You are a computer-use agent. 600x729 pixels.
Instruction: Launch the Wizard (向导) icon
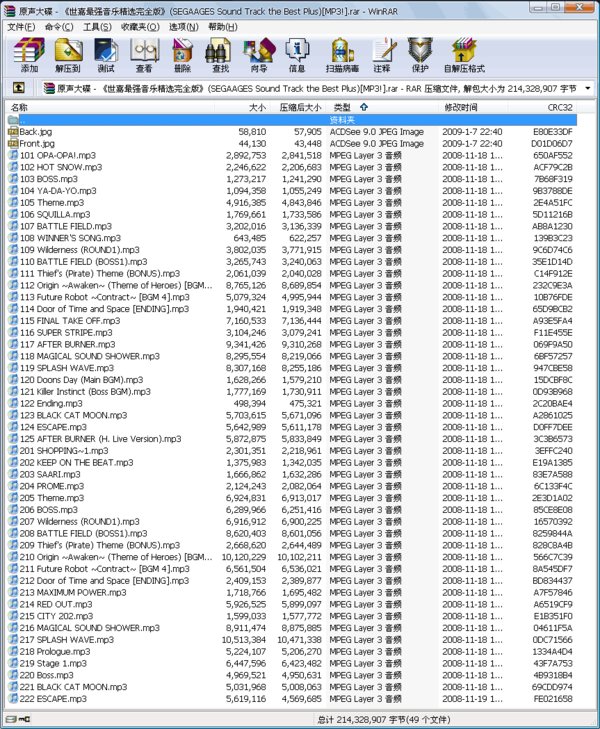258,55
